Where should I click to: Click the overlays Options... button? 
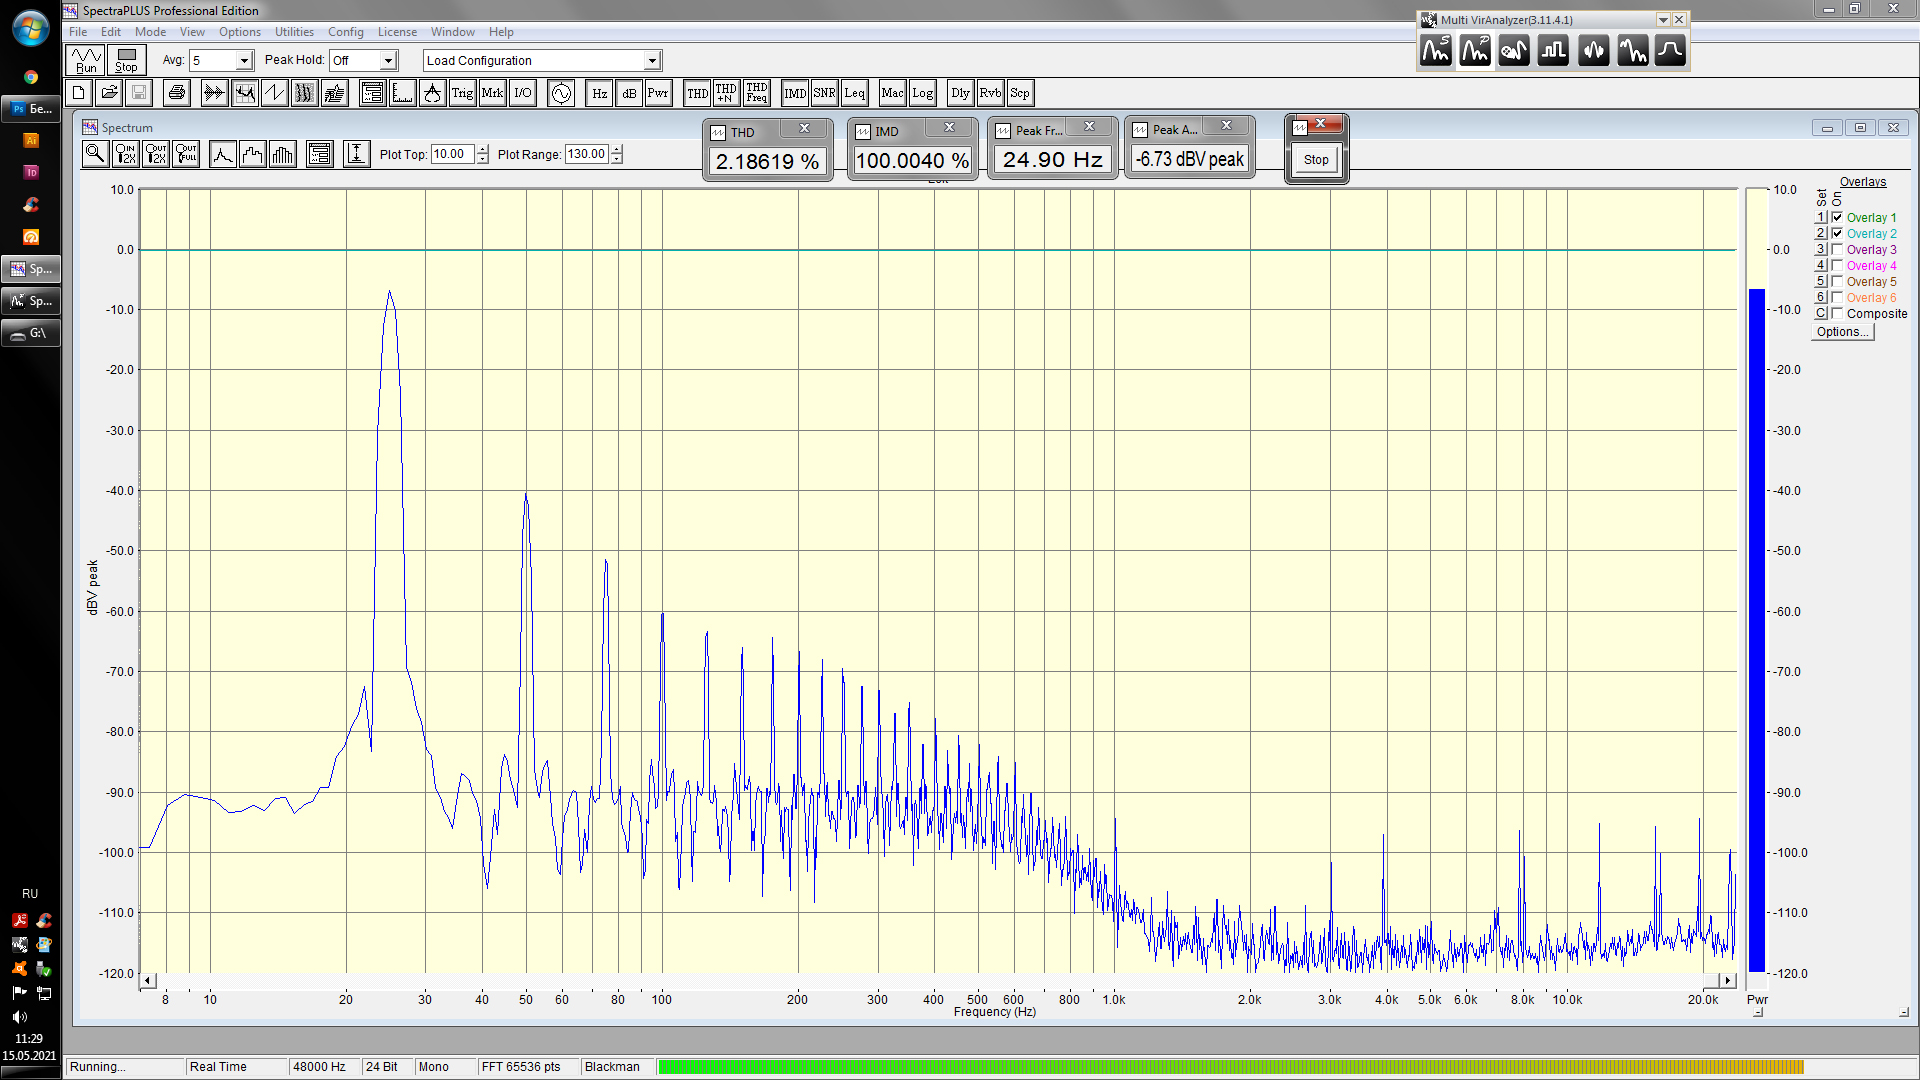click(x=1842, y=332)
